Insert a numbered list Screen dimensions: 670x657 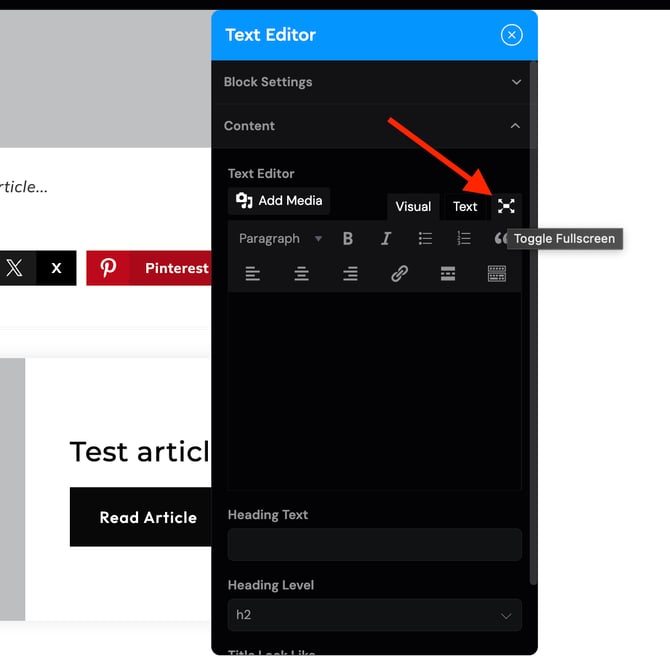point(464,238)
